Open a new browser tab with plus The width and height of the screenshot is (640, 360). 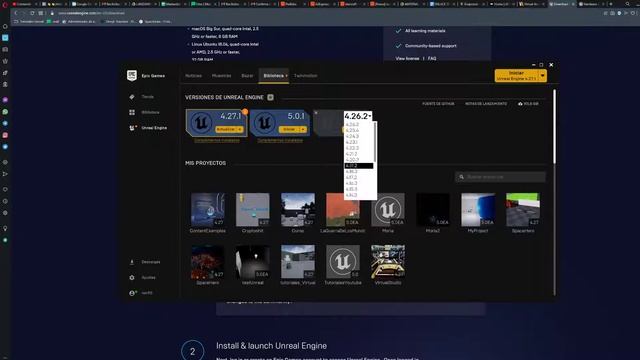[x=611, y=4]
